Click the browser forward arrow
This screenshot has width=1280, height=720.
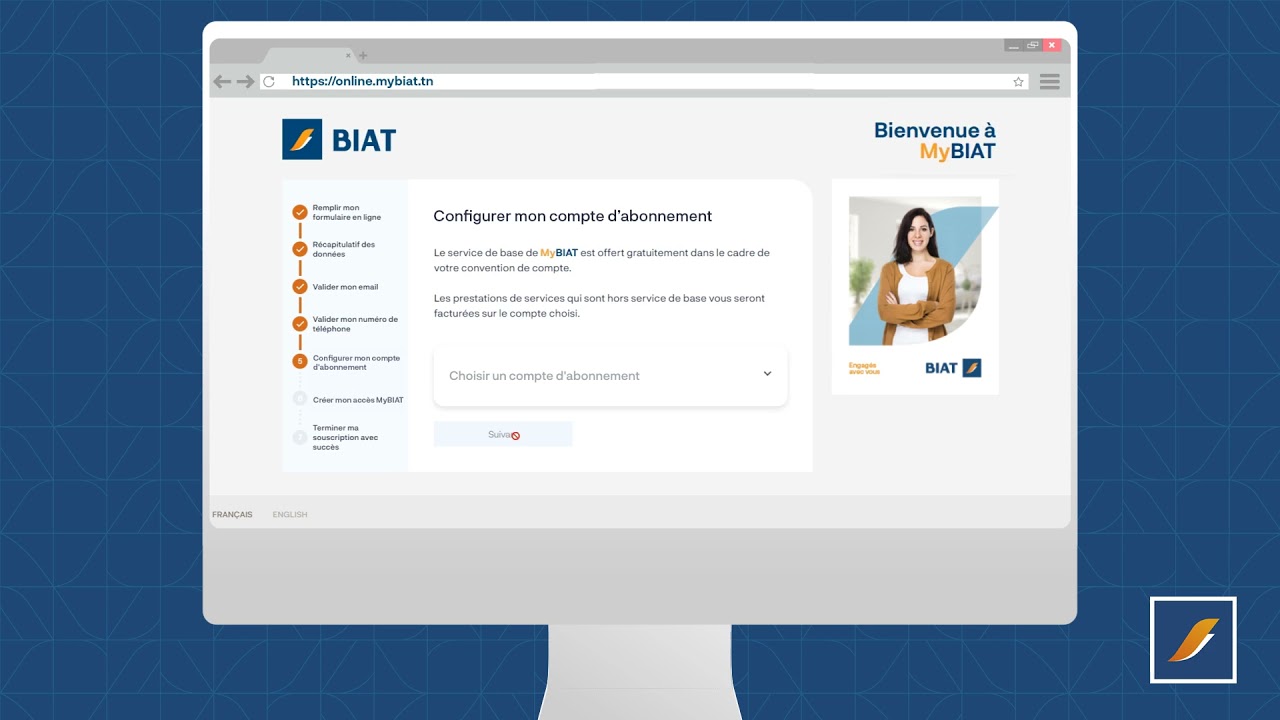245,81
